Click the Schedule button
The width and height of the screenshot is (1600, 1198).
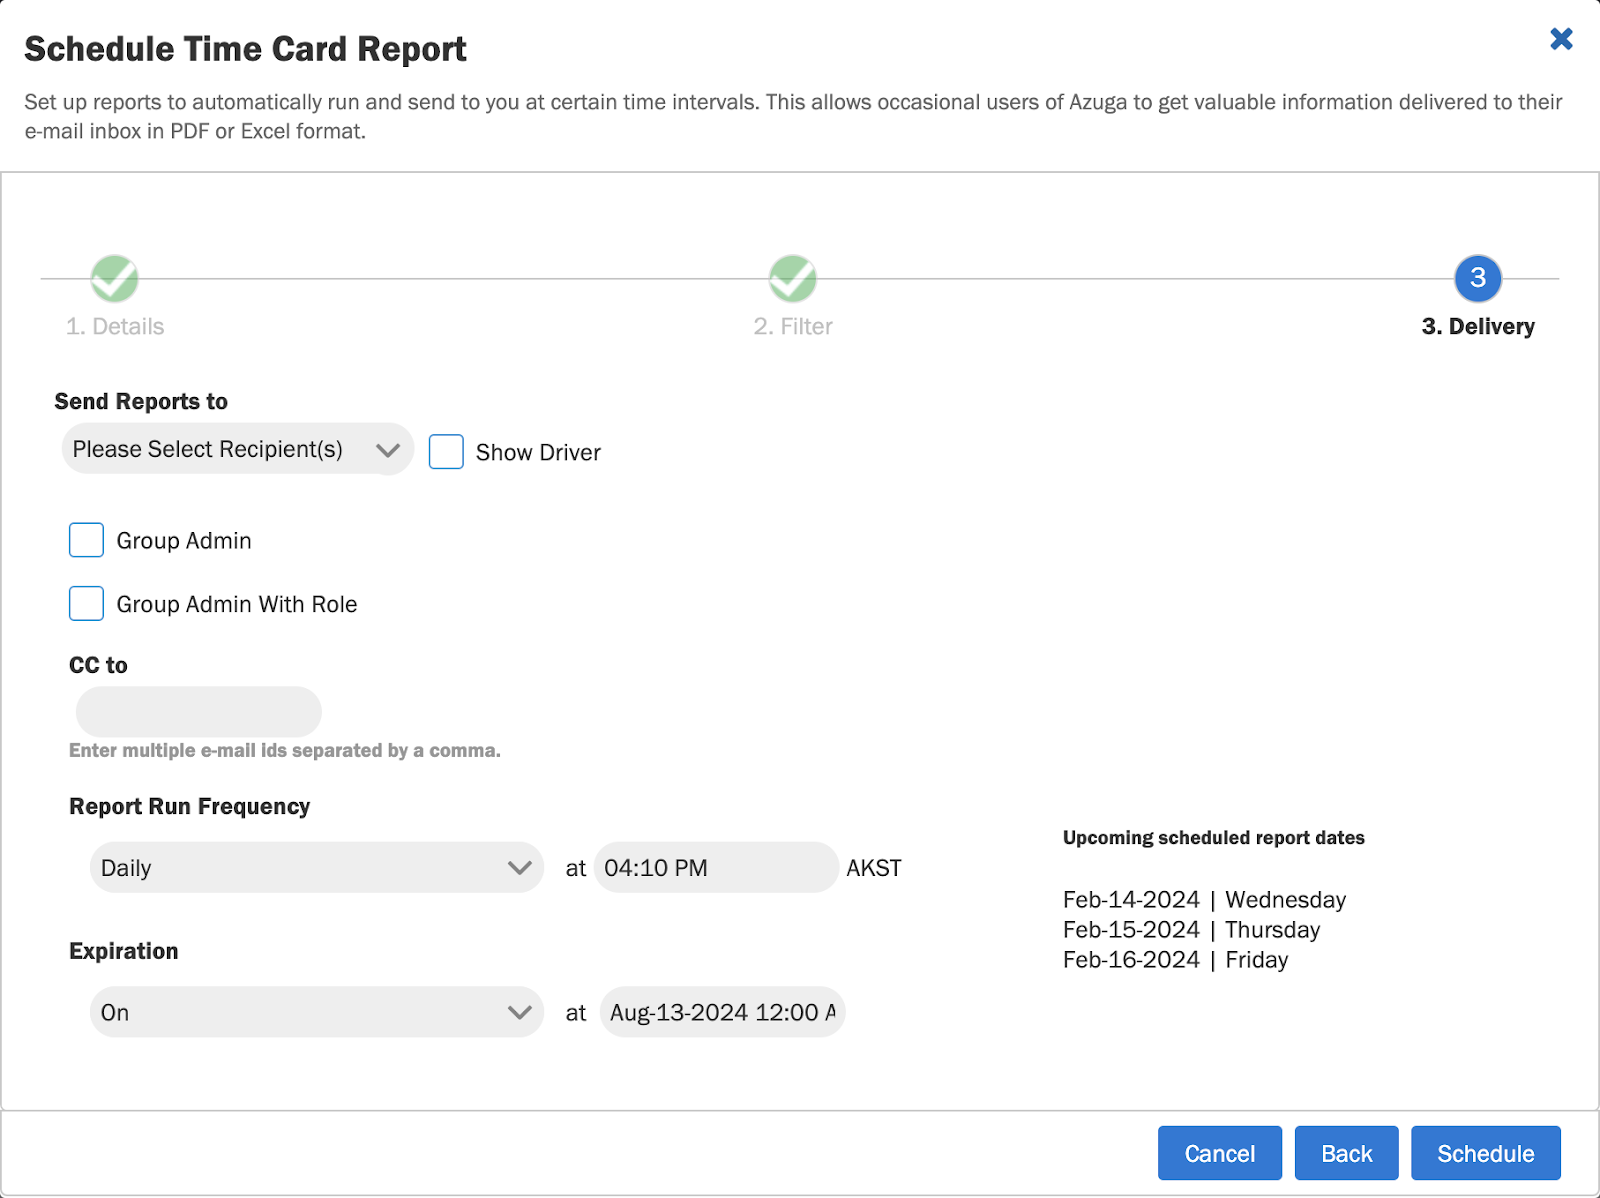pos(1486,1153)
